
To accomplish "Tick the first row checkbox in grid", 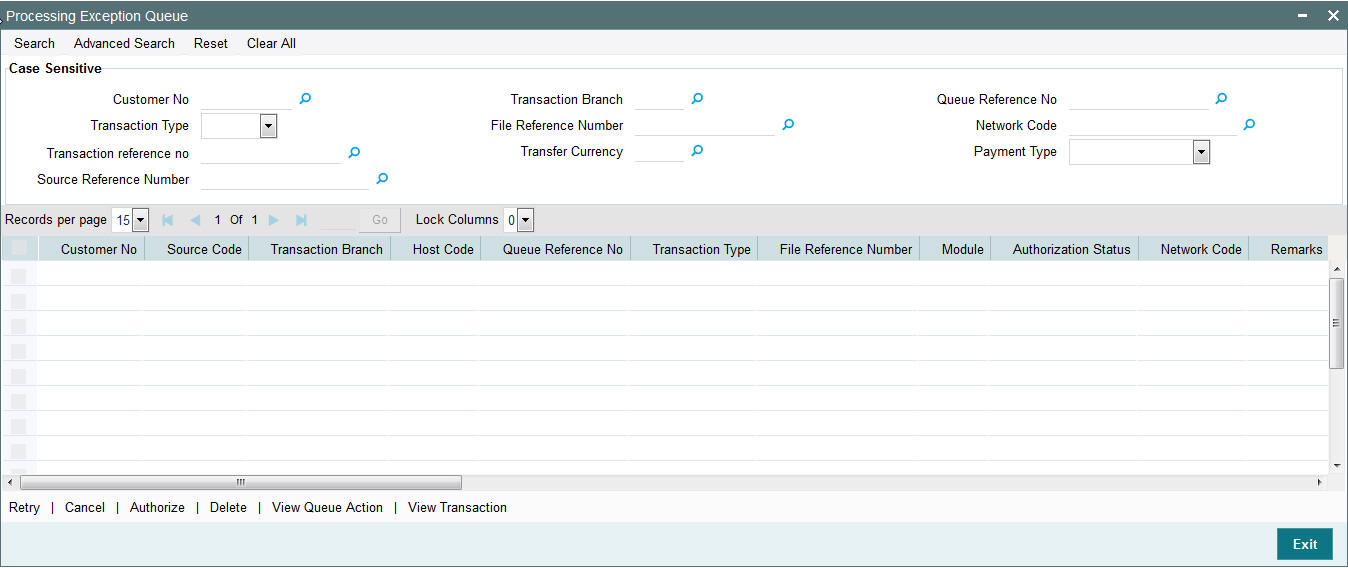I will 18,276.
